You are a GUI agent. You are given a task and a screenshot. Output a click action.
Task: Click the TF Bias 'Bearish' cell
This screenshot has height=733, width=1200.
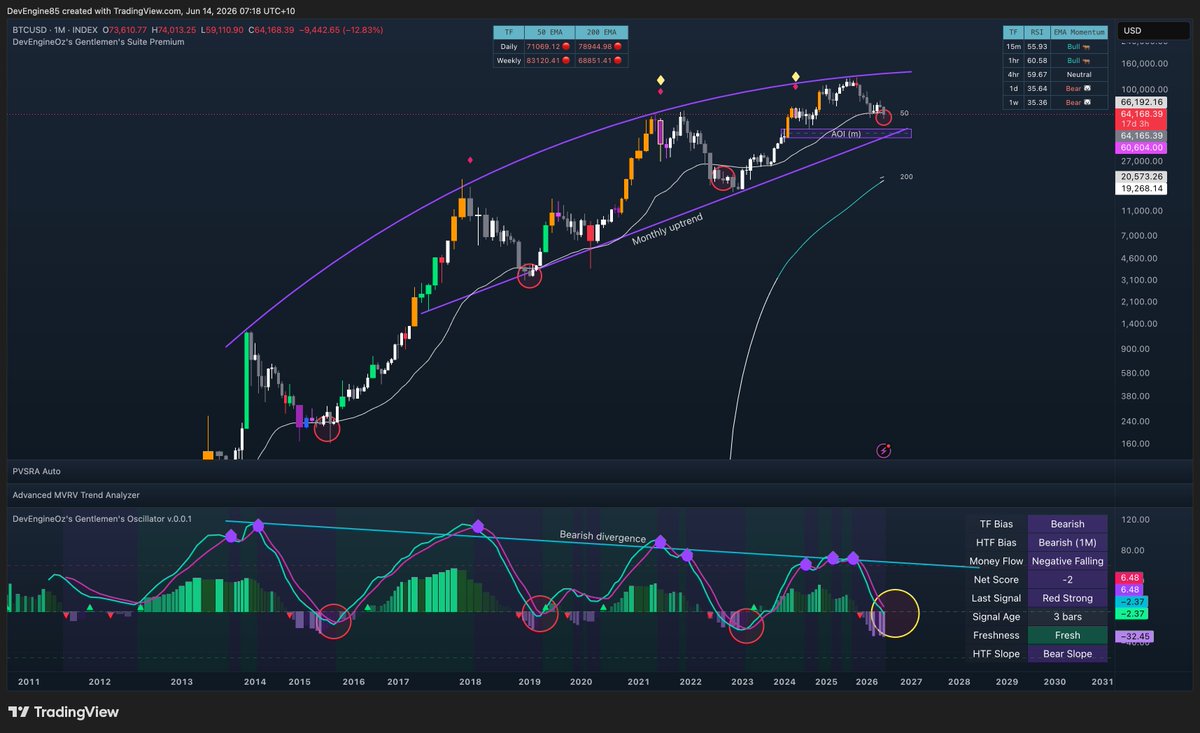[1067, 524]
